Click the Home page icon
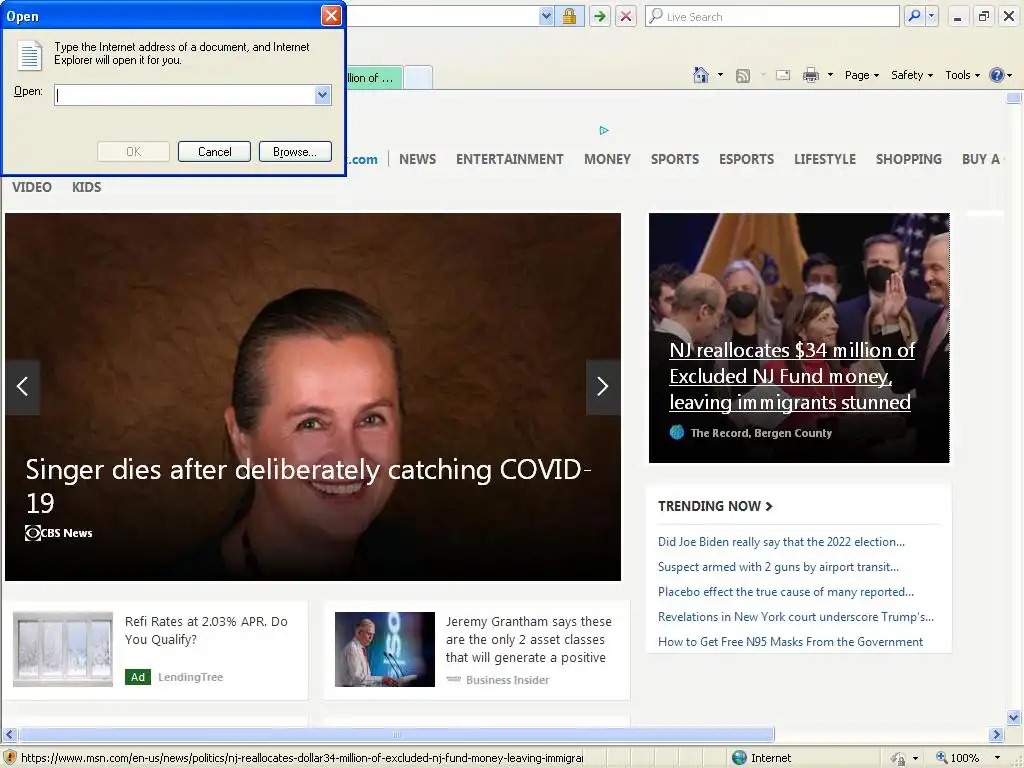The image size is (1024, 768). pyautogui.click(x=701, y=75)
